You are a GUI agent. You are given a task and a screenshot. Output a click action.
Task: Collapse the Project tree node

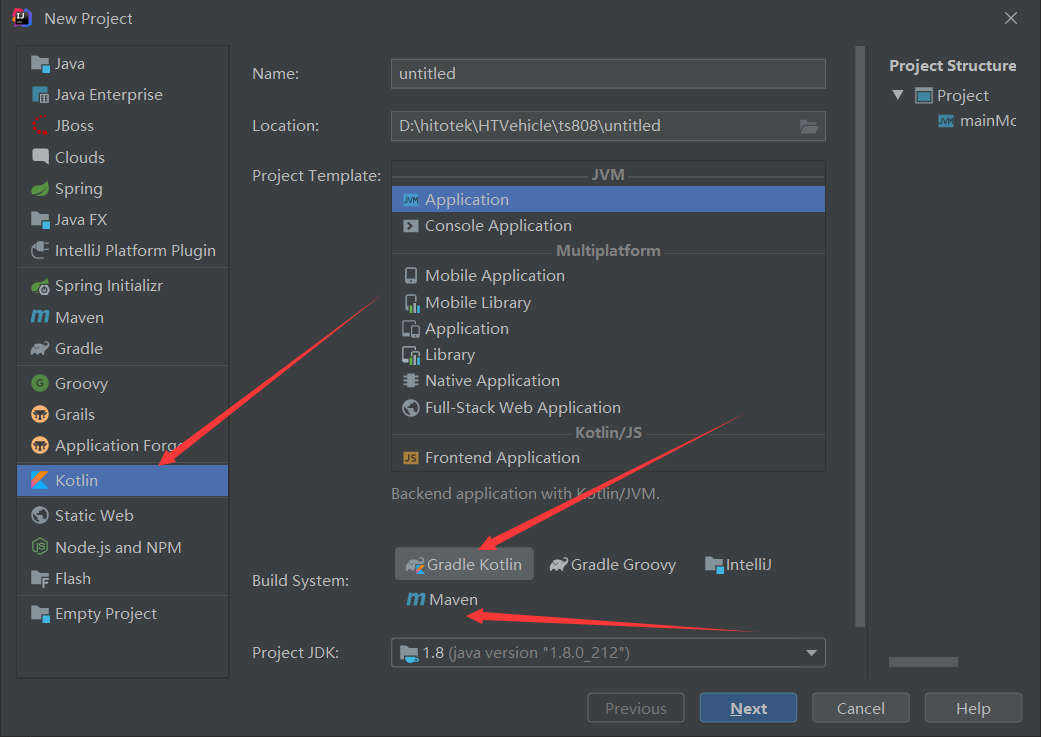[898, 95]
